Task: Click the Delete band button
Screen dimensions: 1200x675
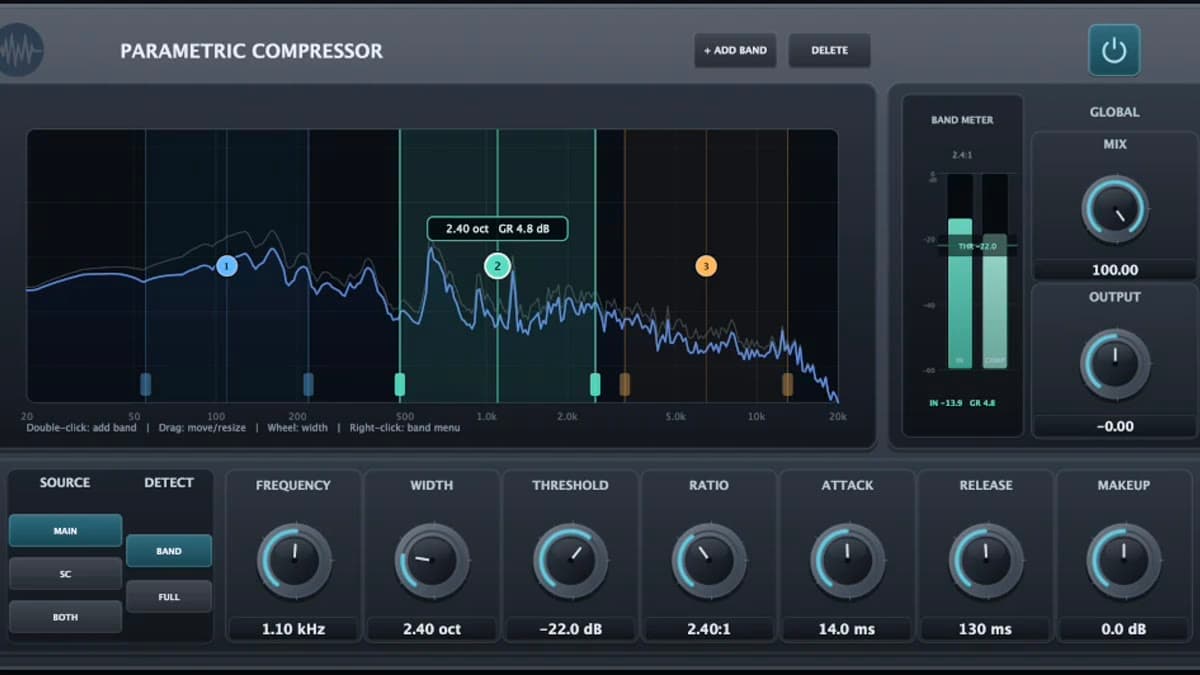Action: [829, 50]
